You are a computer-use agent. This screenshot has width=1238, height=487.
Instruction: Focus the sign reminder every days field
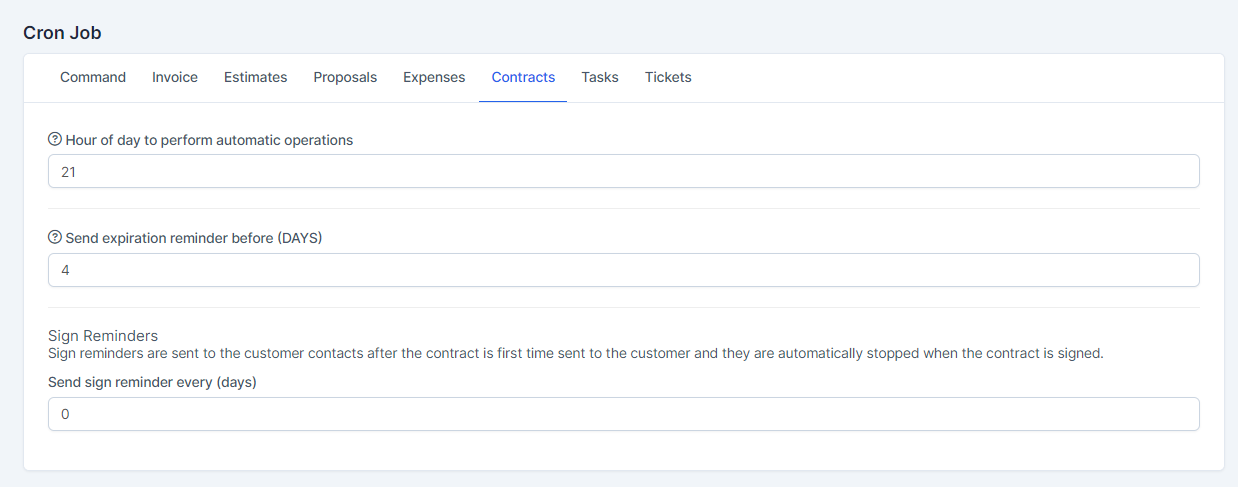coord(623,414)
